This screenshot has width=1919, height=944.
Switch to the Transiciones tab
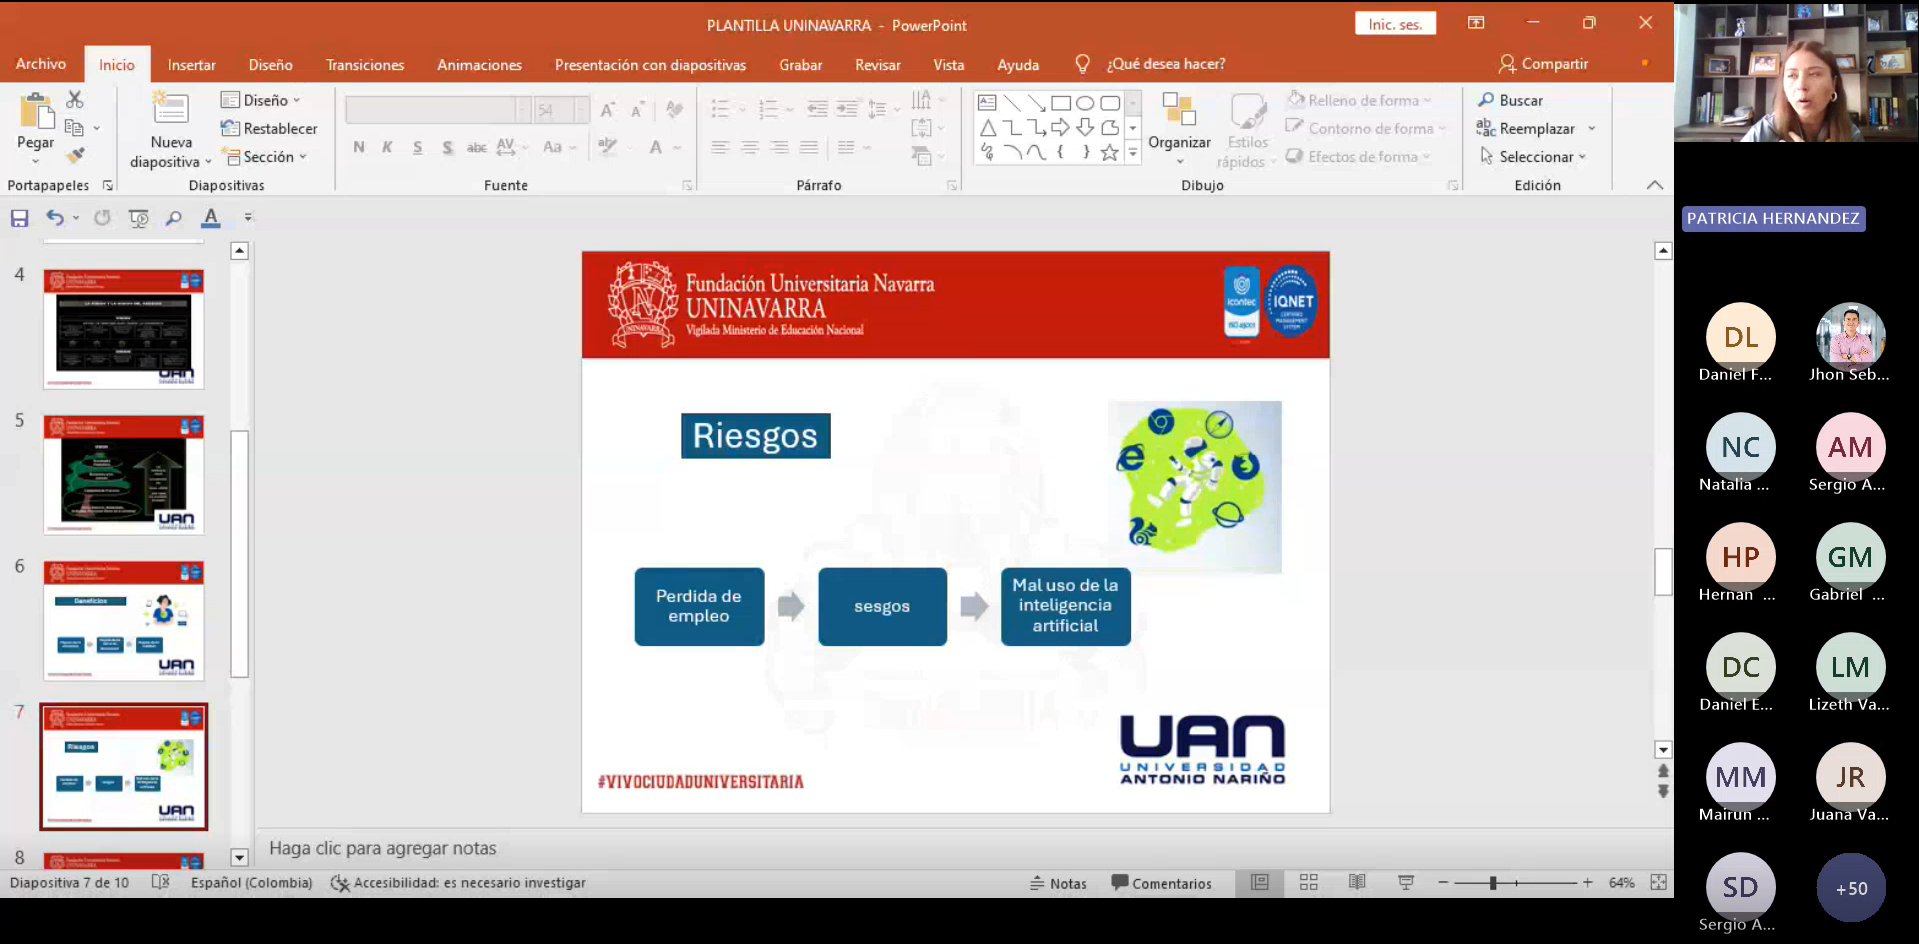tap(365, 65)
